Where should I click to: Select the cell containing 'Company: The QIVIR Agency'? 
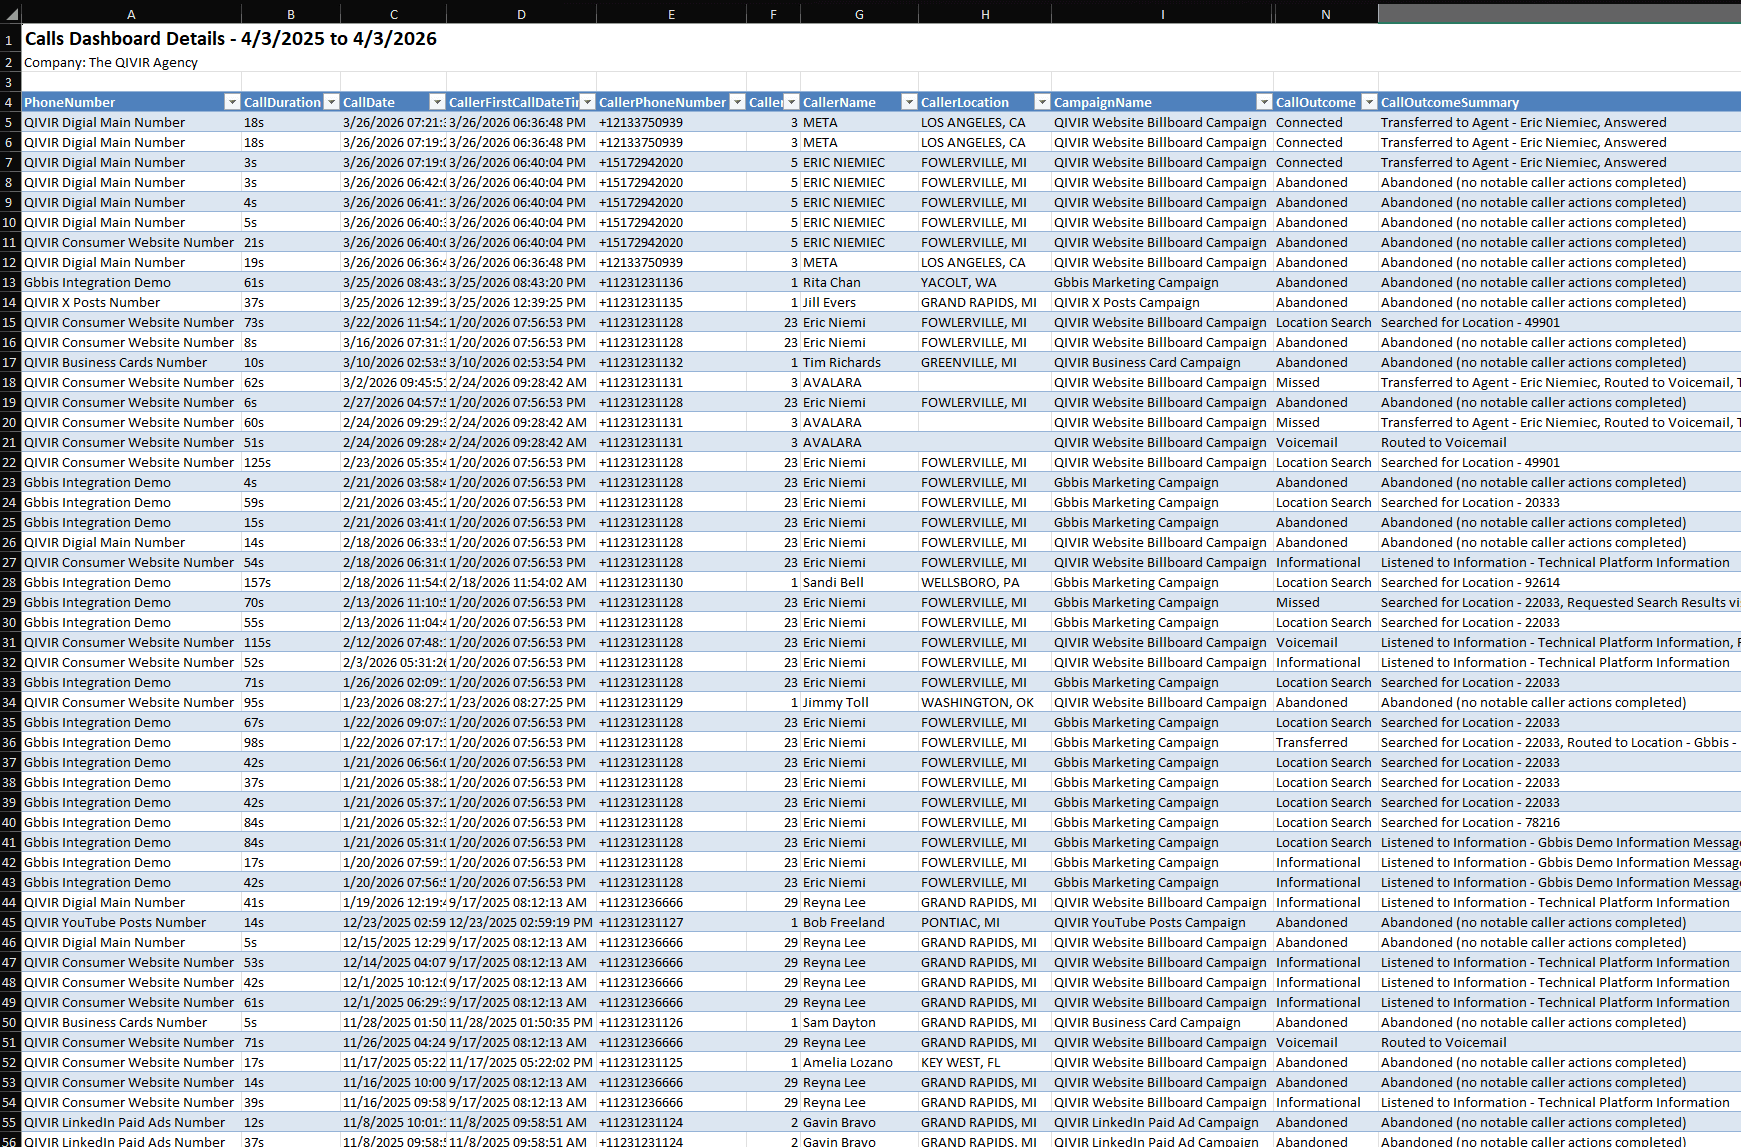(110, 62)
